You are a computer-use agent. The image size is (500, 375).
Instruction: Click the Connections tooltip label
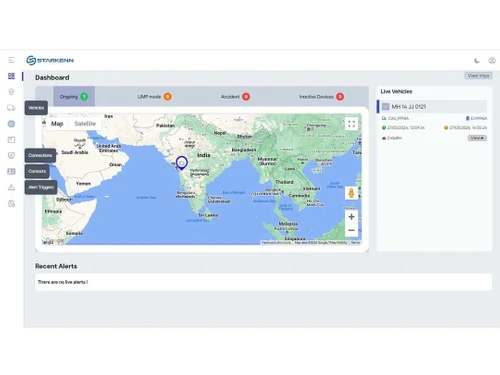(40, 155)
